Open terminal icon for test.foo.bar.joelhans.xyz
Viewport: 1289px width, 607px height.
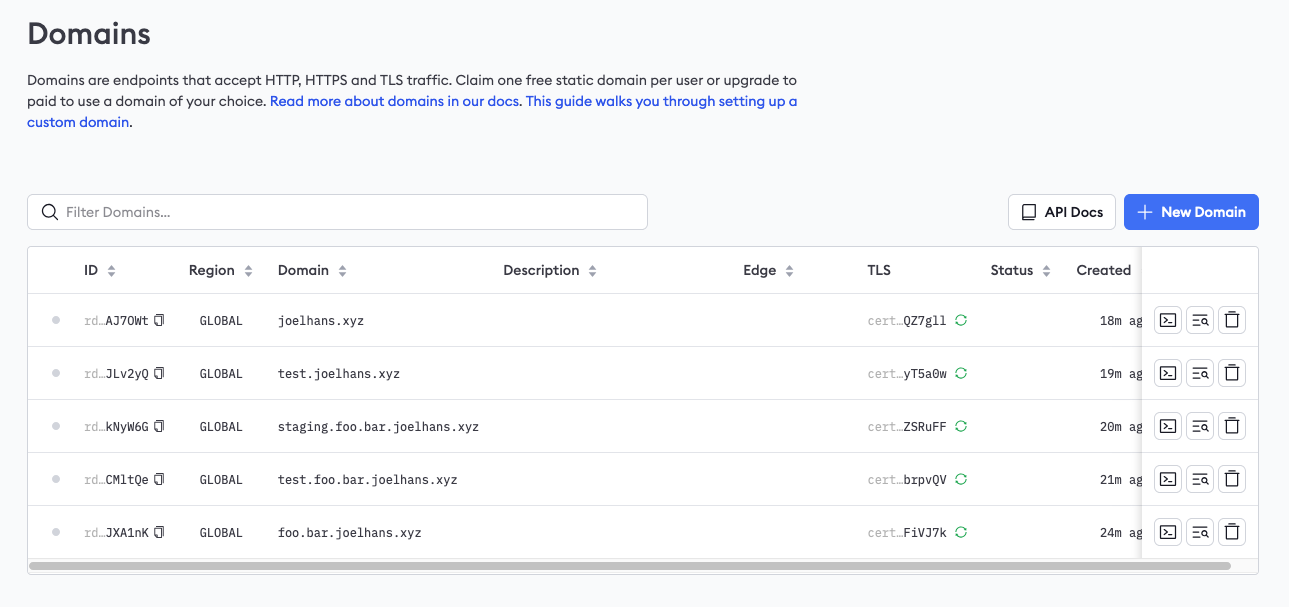point(1167,479)
